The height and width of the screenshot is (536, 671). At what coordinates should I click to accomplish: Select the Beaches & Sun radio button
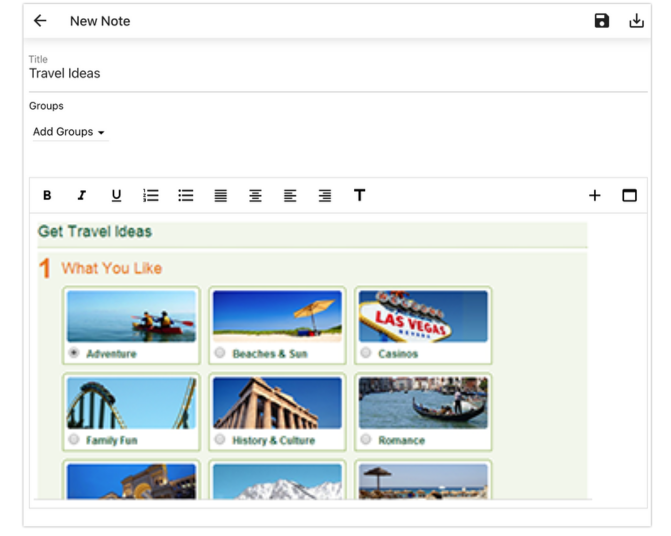[220, 353]
